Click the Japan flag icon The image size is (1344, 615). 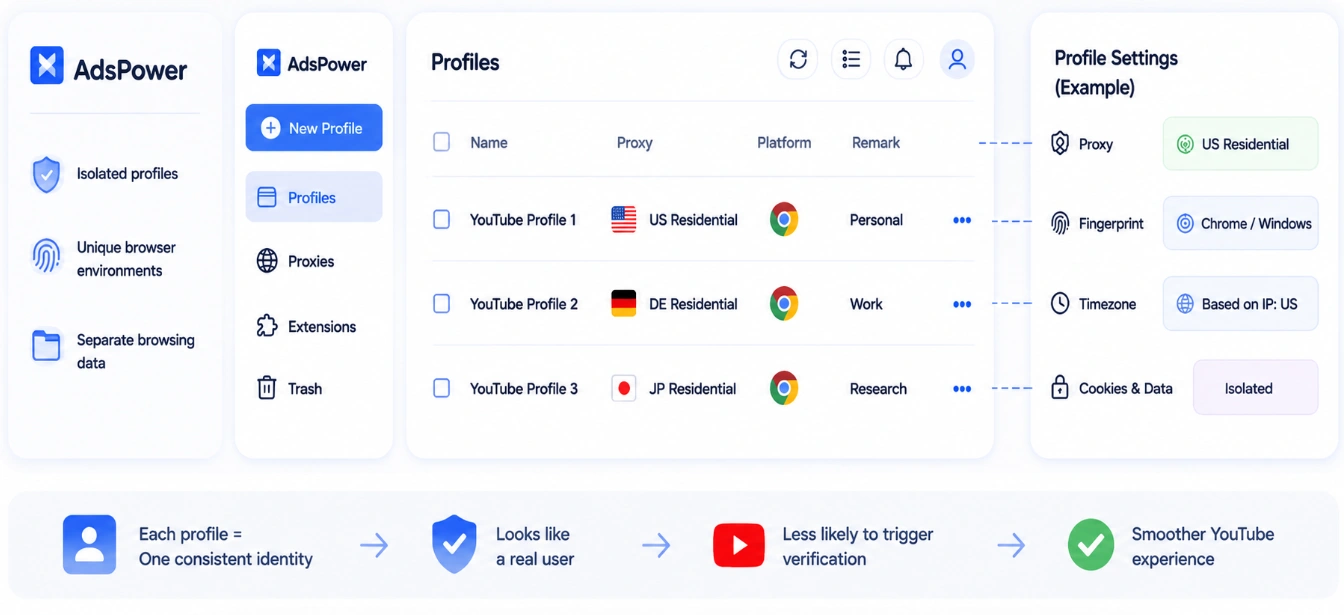624,388
